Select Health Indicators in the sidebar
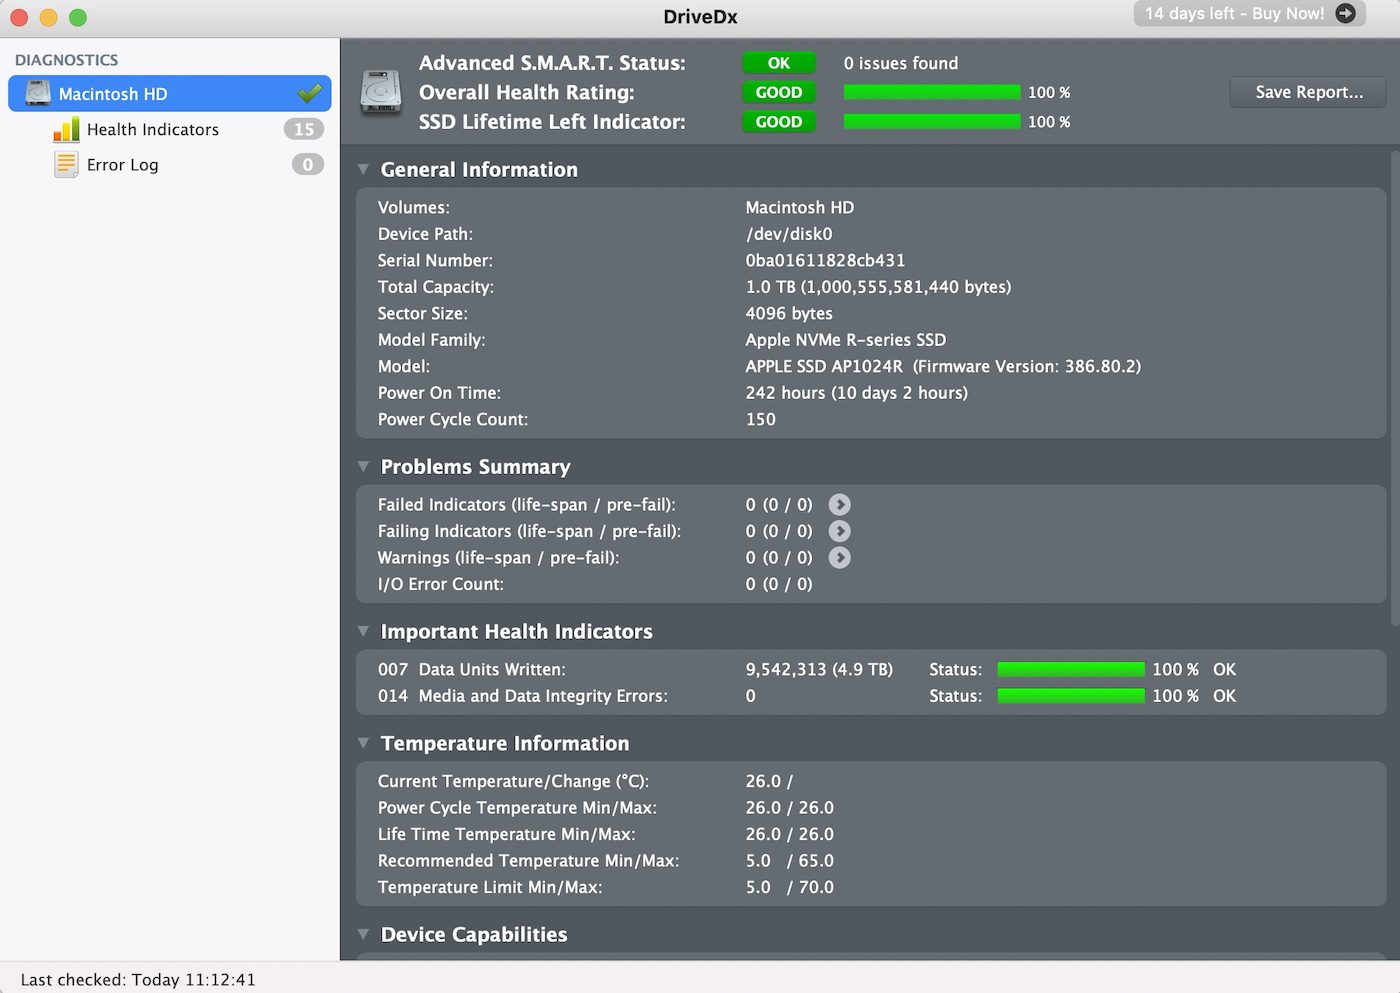This screenshot has height=993, width=1400. 153,129
